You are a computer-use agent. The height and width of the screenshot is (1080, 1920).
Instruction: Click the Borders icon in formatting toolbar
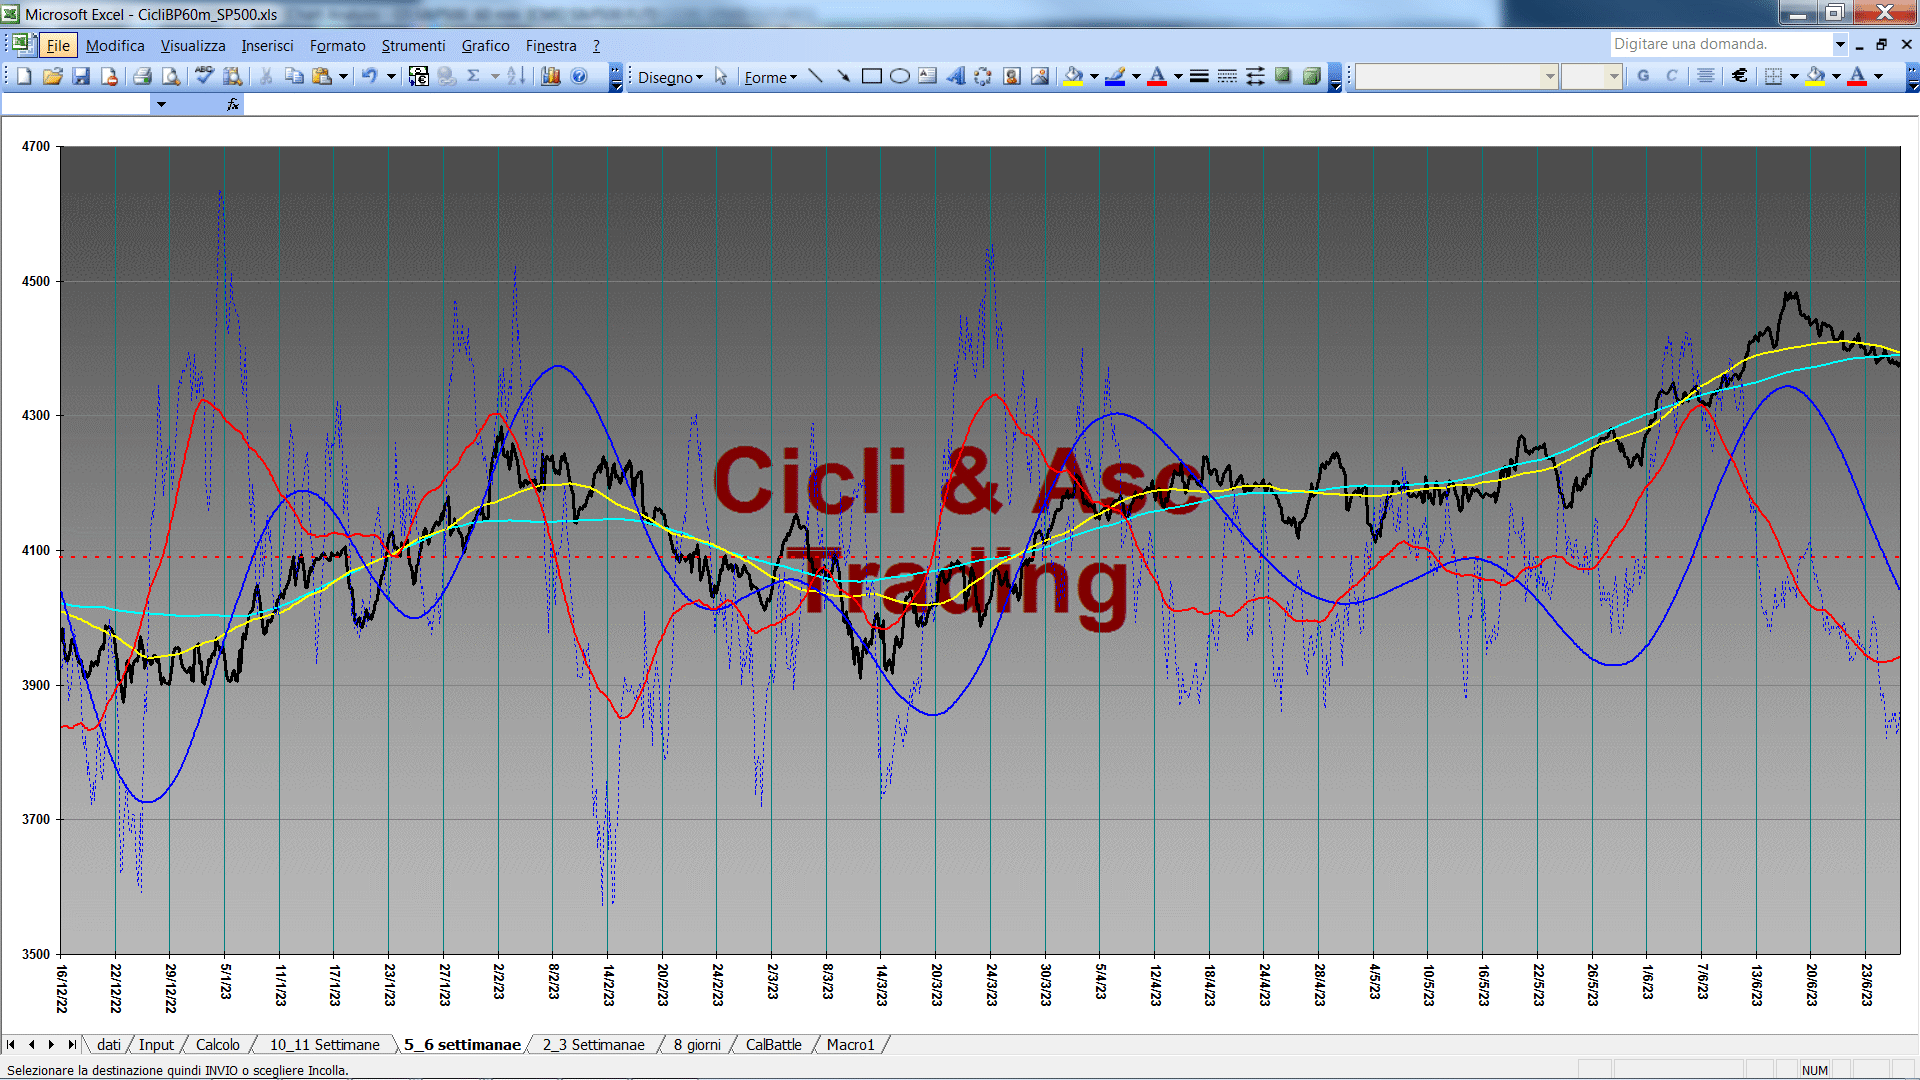click(1773, 76)
